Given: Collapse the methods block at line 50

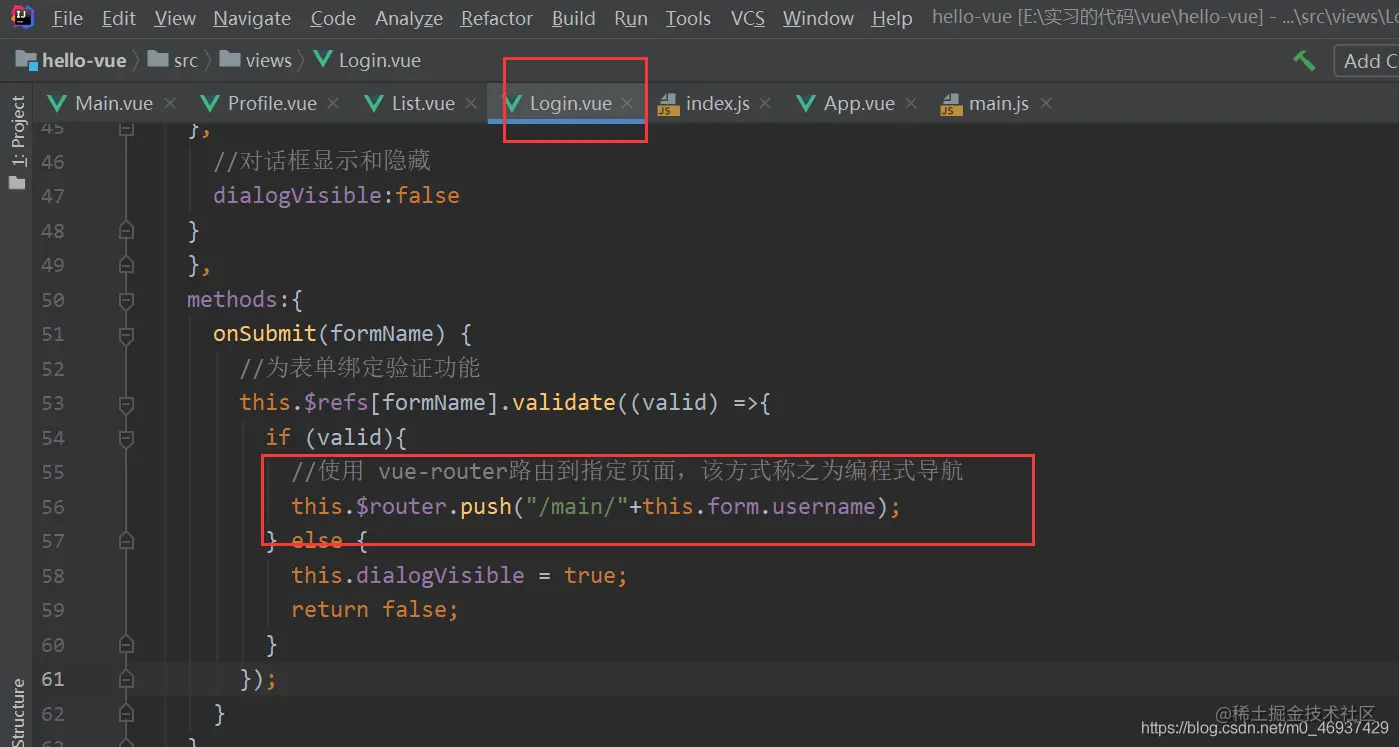Looking at the screenshot, I should (126, 300).
